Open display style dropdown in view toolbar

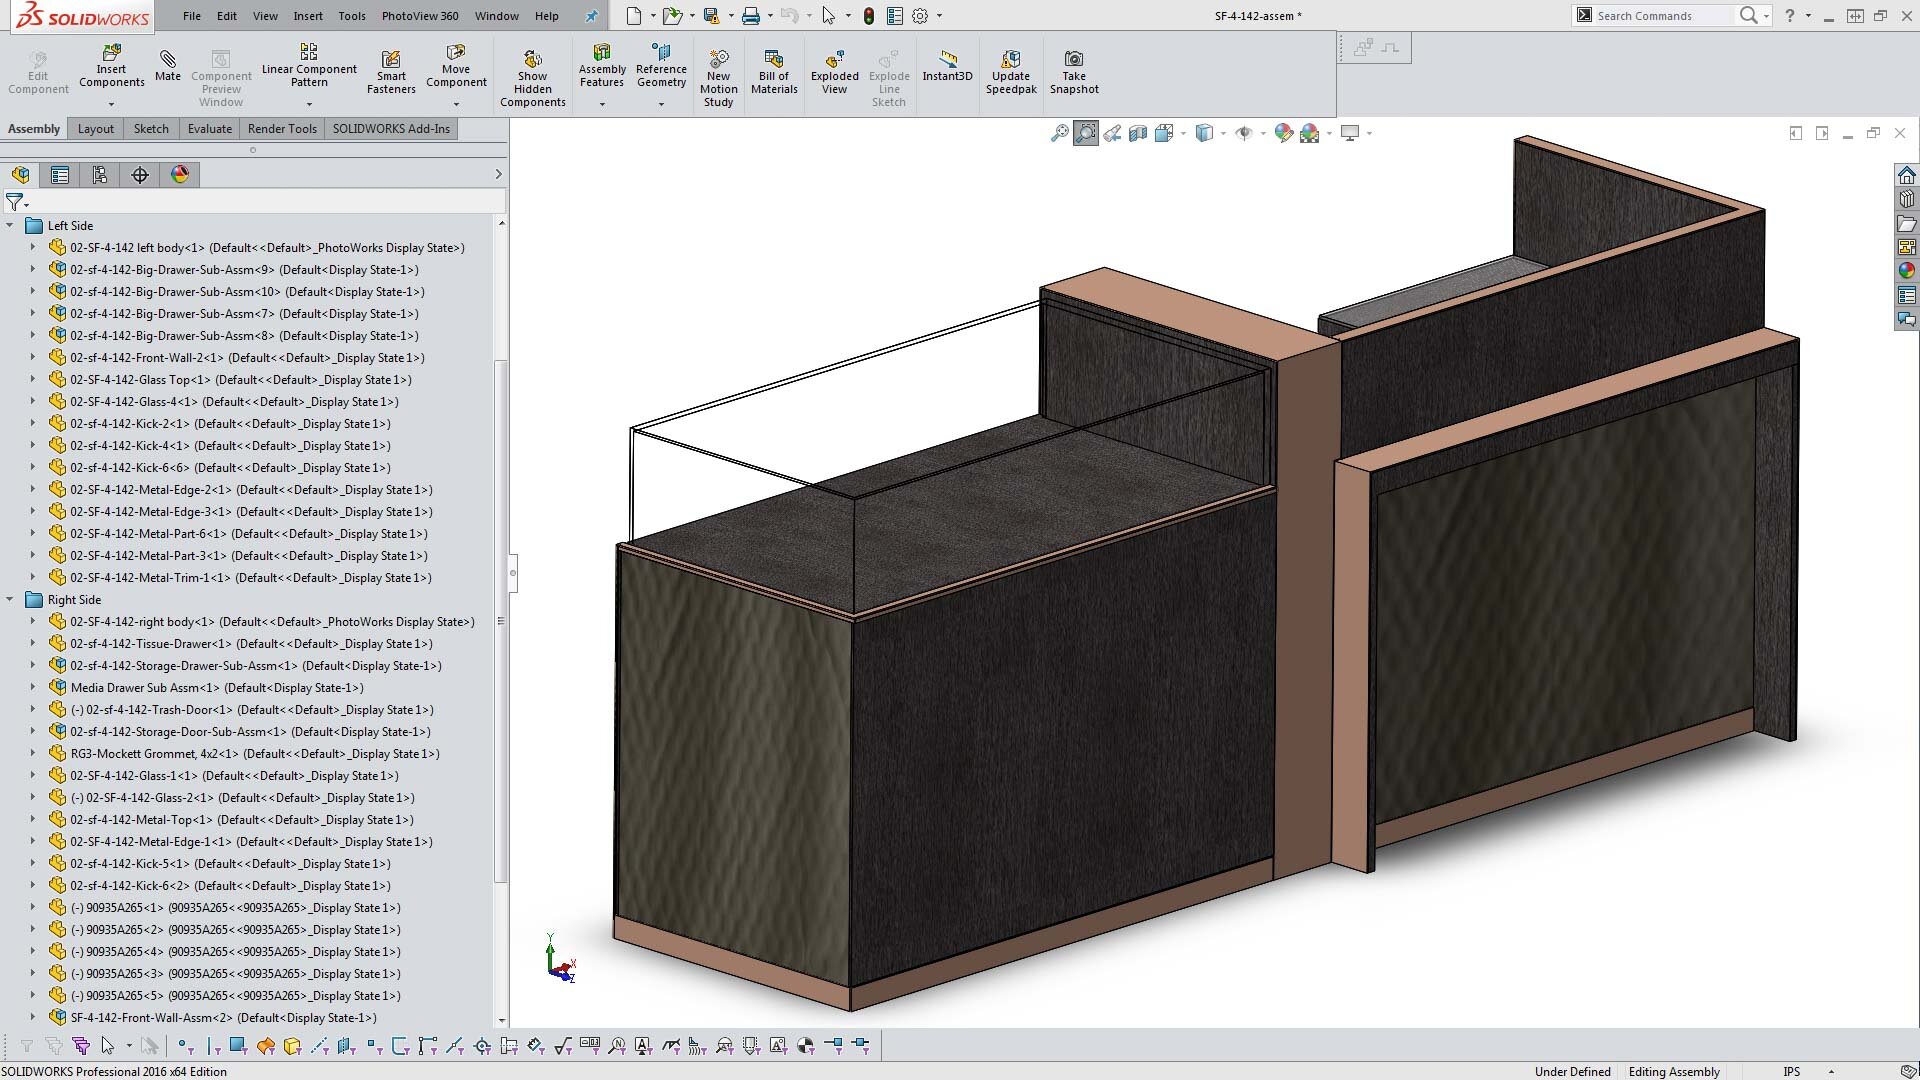tap(1223, 133)
